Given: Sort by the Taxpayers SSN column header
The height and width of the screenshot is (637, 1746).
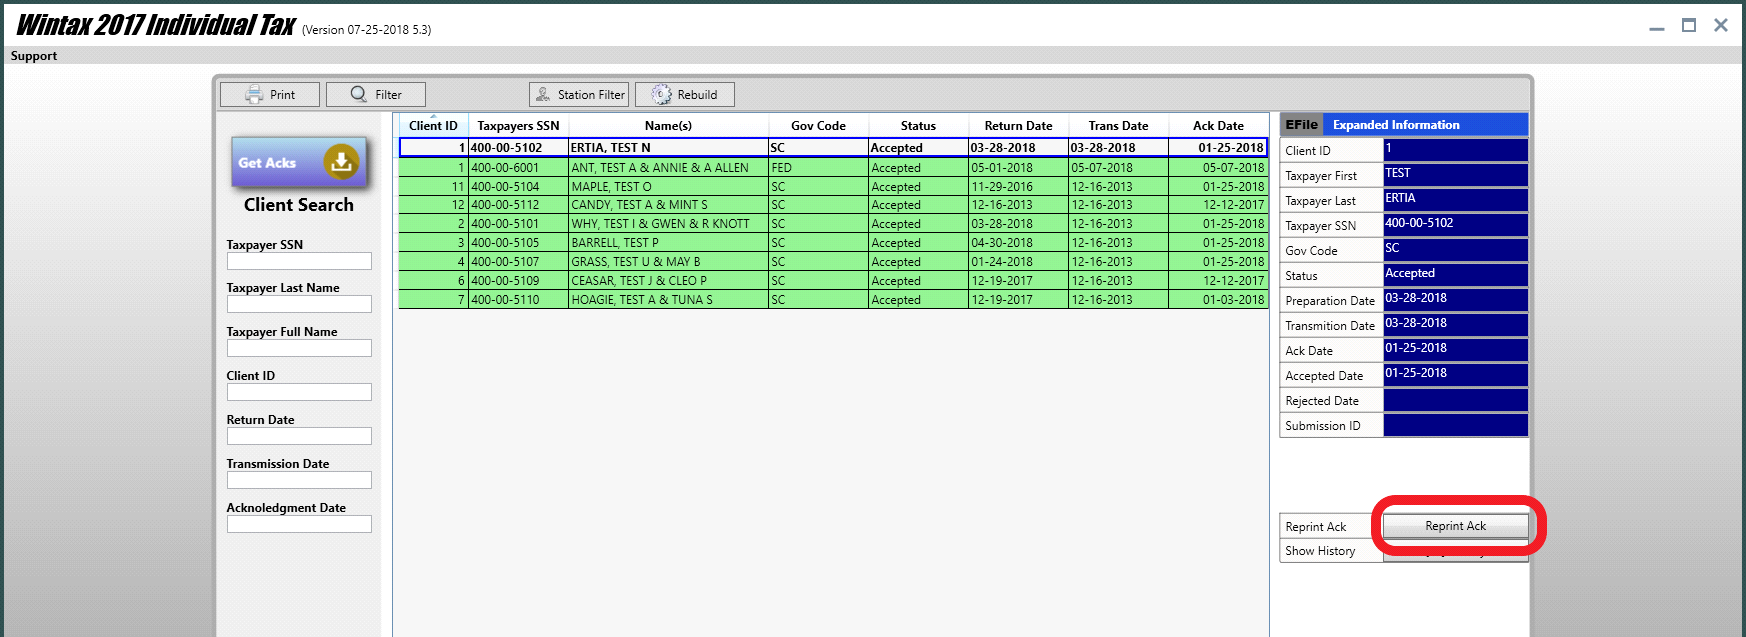Looking at the screenshot, I should click(x=518, y=126).
